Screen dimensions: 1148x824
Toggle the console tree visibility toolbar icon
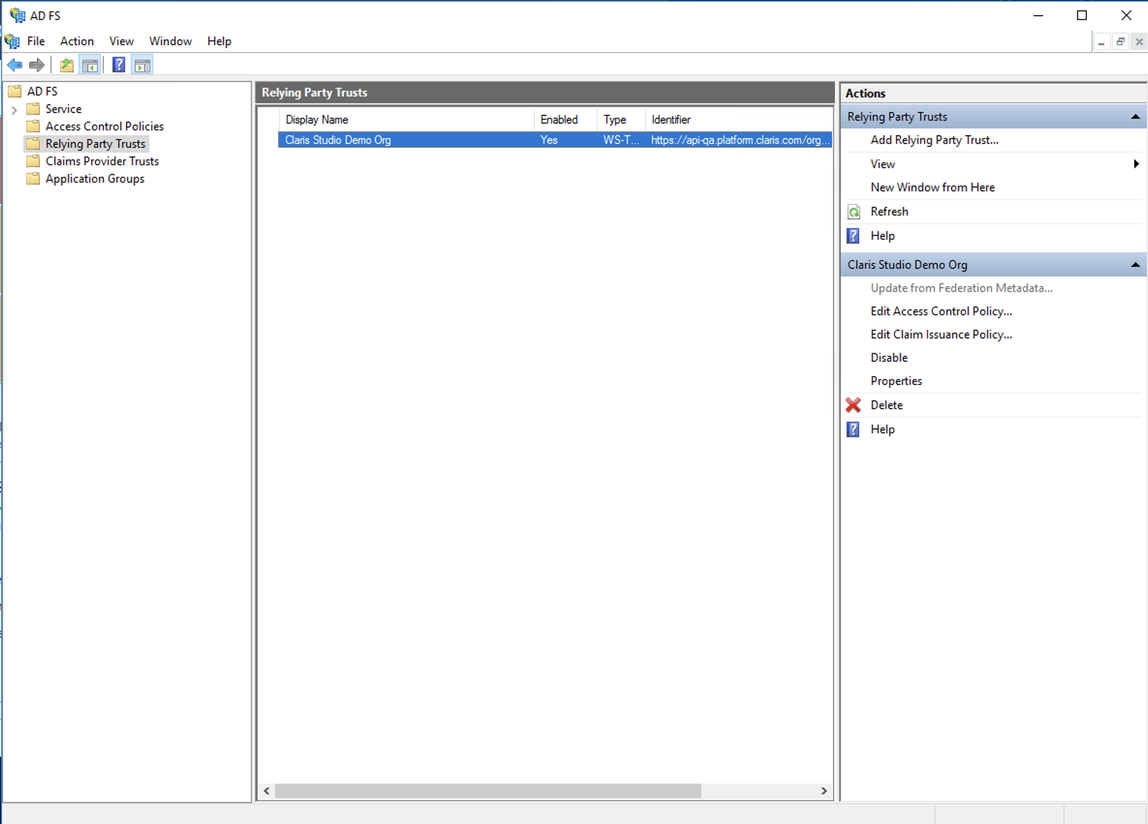coord(90,64)
